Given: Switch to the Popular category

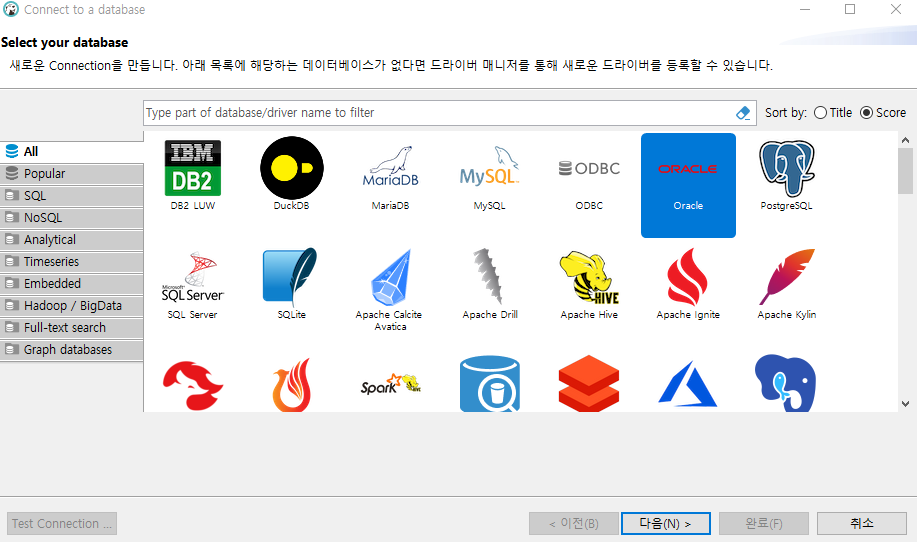Looking at the screenshot, I should tap(71, 174).
